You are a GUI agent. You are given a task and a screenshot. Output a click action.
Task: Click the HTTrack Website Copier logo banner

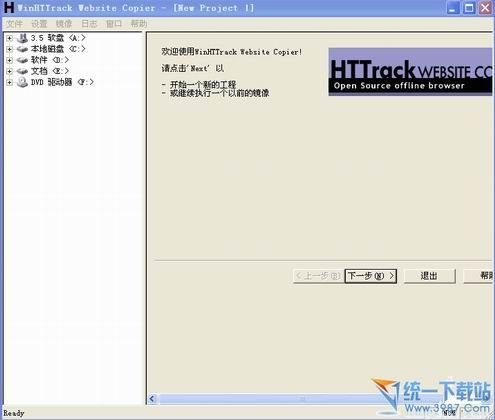point(410,72)
